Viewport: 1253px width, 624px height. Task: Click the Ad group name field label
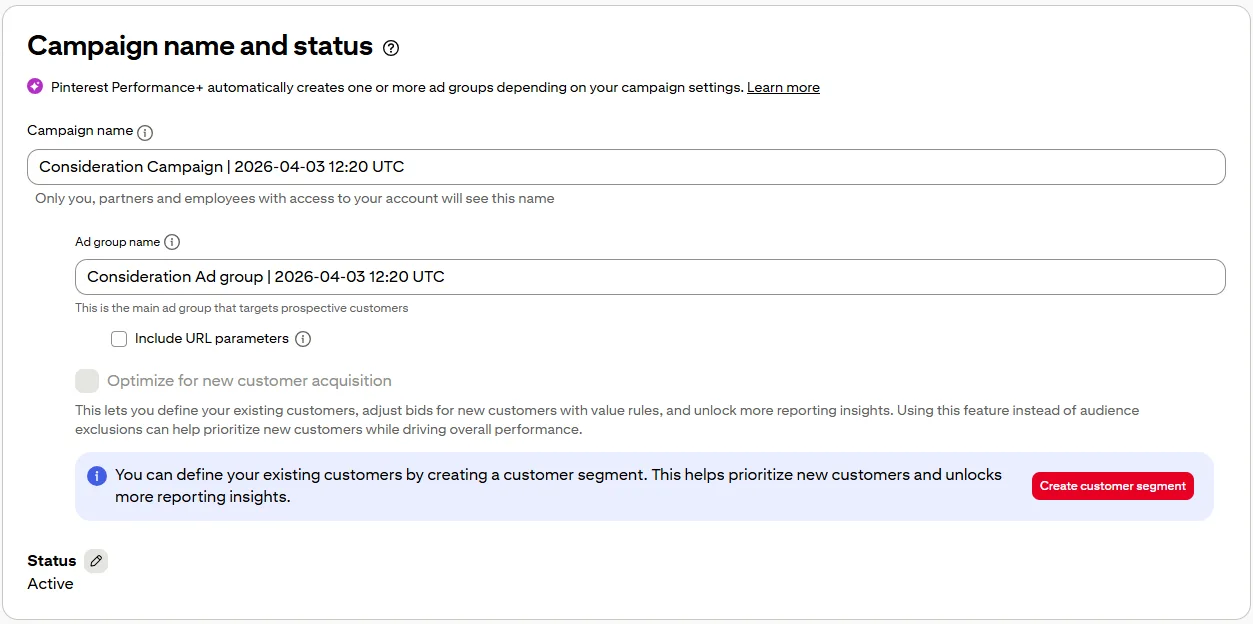point(117,242)
